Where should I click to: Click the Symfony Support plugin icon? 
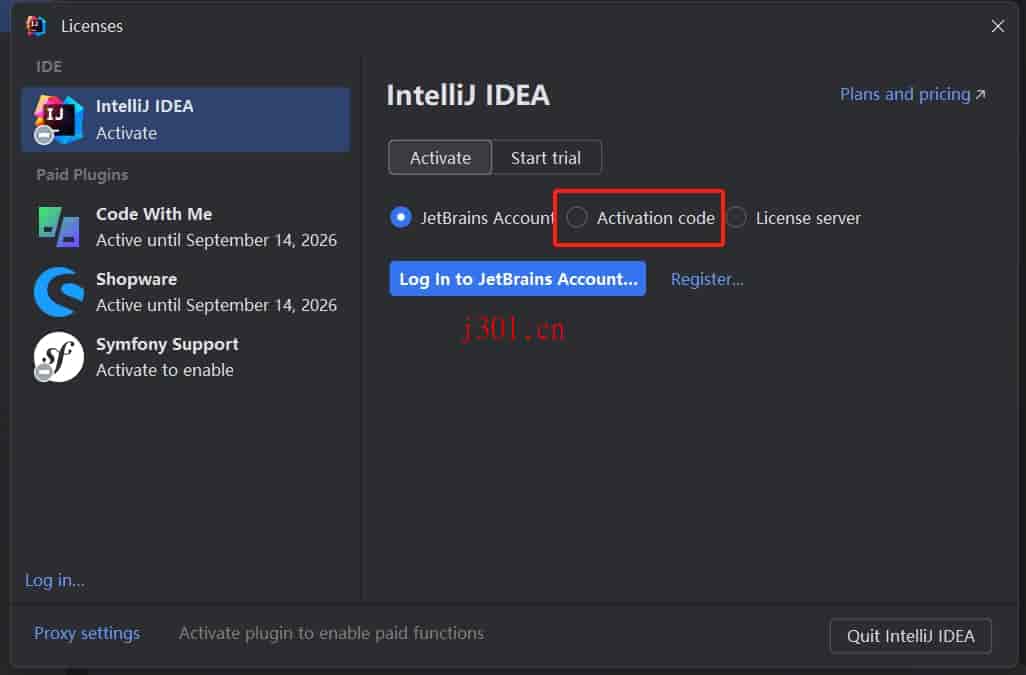(58, 356)
